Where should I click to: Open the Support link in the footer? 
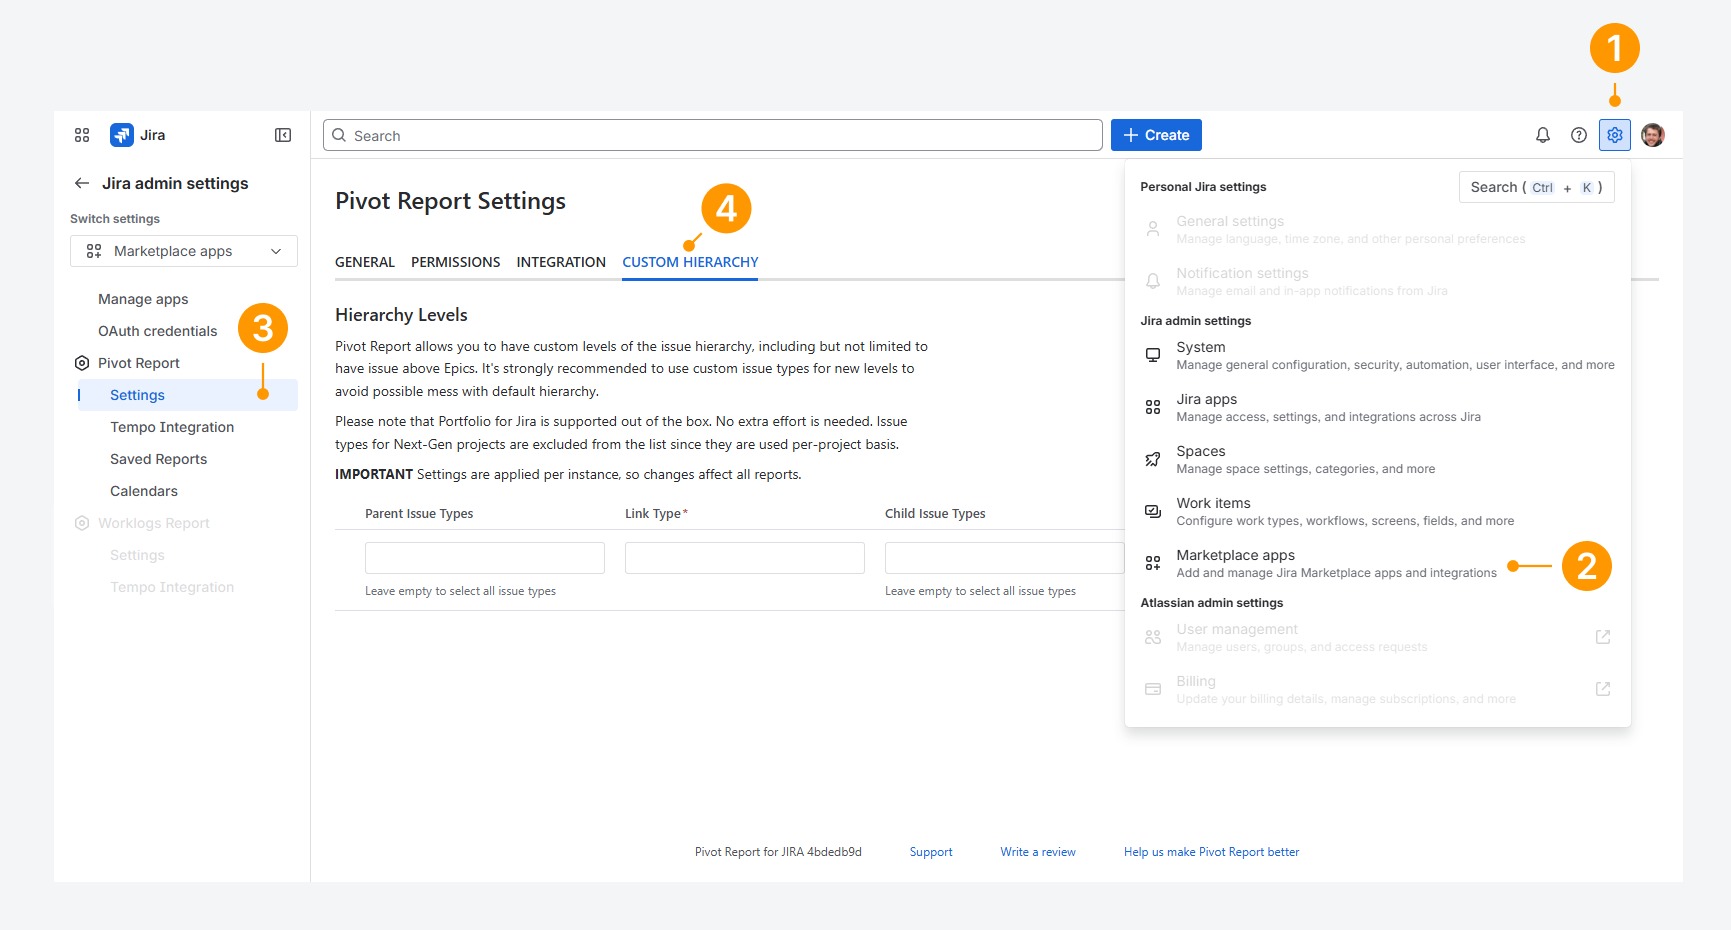tap(931, 852)
